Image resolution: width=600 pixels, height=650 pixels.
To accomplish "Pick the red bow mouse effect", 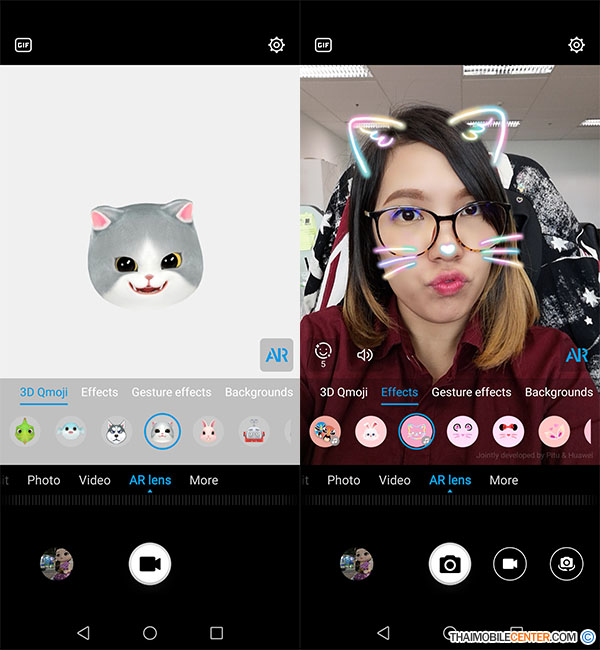I will tap(508, 432).
